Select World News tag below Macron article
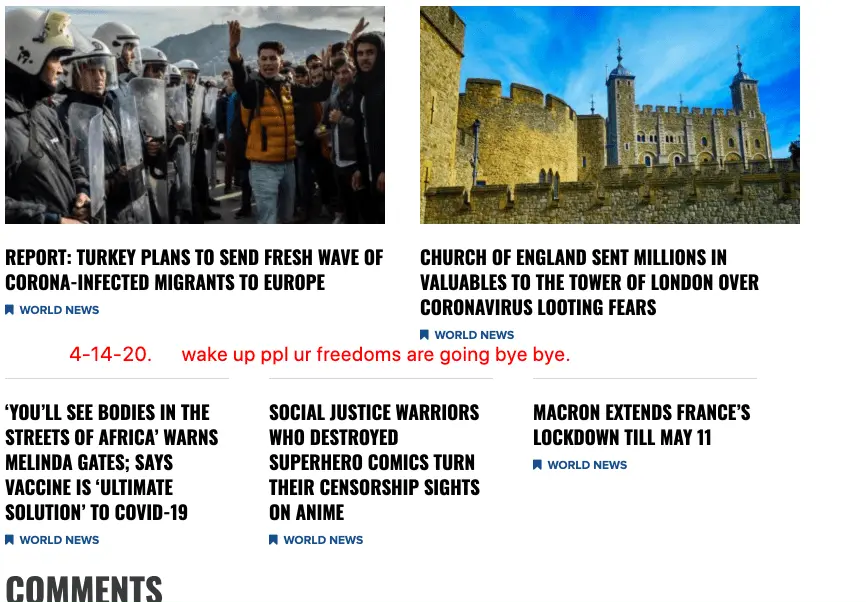Viewport: 866px width, 603px height. point(587,464)
